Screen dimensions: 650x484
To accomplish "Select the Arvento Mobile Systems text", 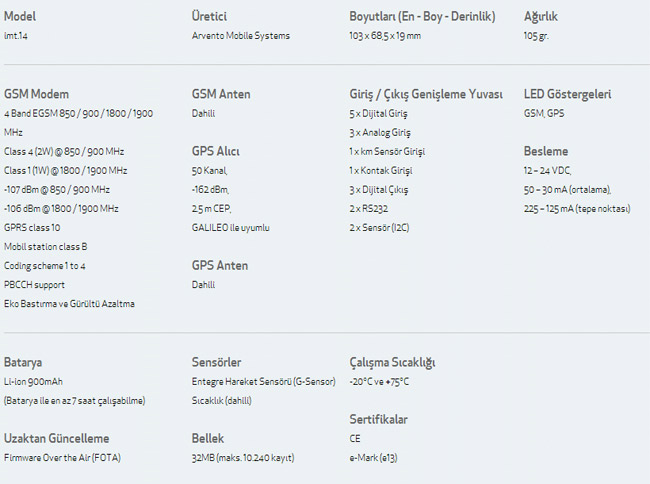I will 240,36.
